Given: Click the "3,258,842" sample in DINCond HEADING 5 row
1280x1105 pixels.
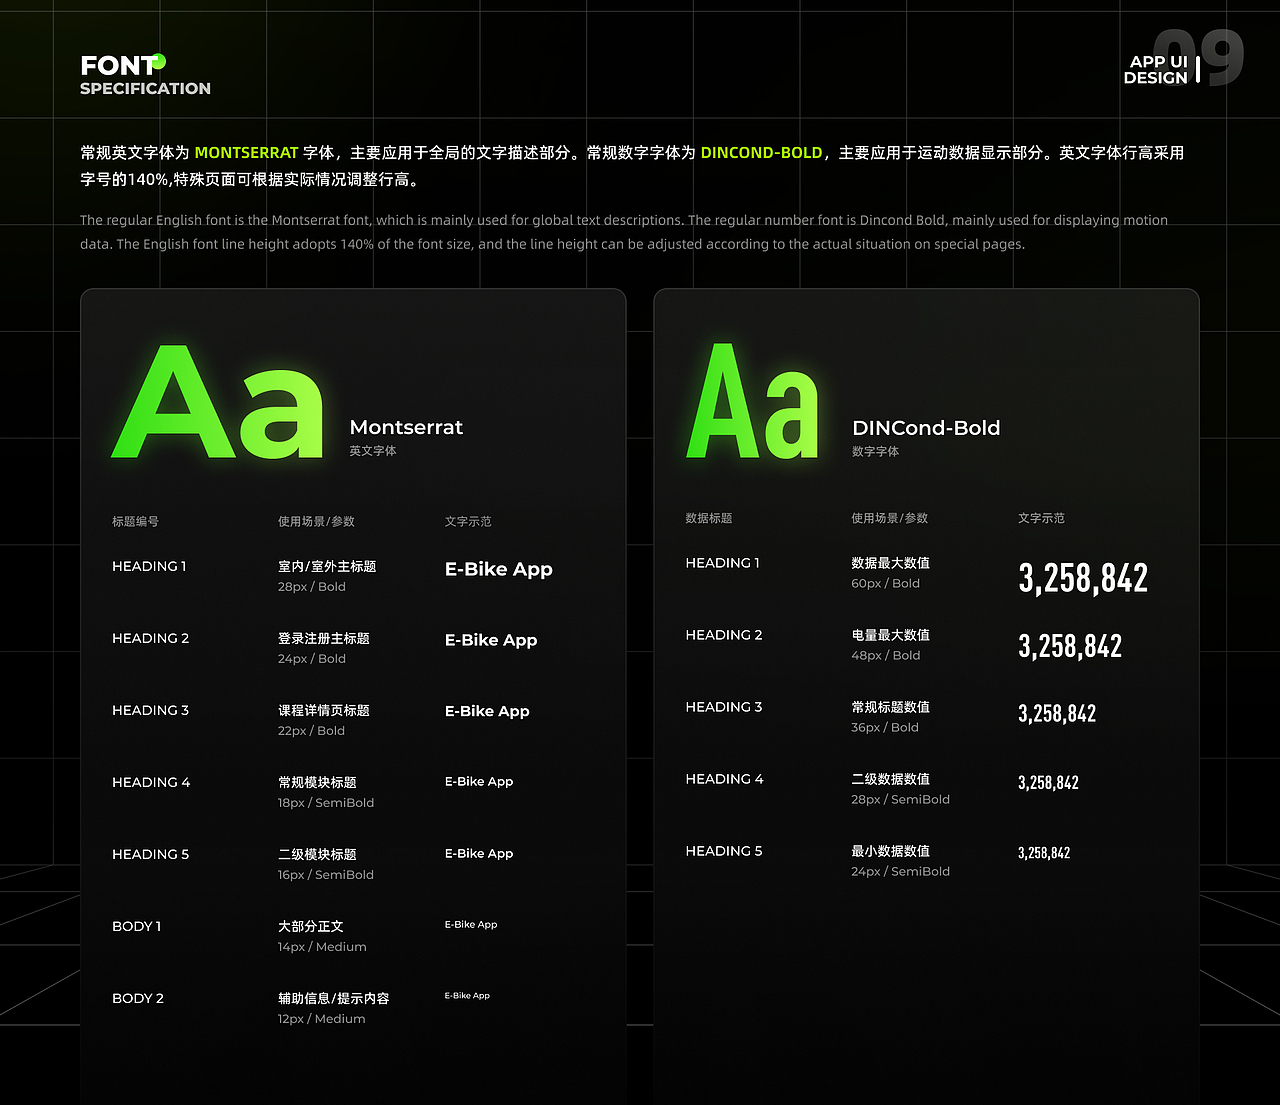Looking at the screenshot, I should click(1044, 853).
